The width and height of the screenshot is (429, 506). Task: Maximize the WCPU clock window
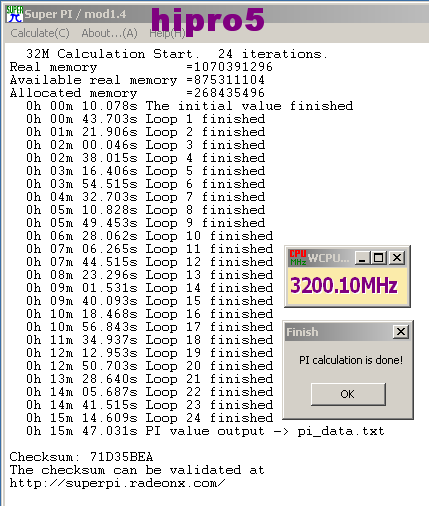coord(378,258)
